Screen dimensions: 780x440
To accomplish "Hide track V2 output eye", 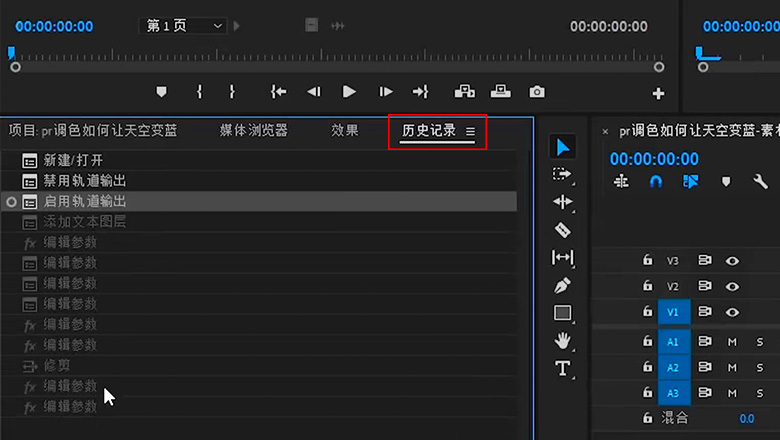I will tap(732, 287).
